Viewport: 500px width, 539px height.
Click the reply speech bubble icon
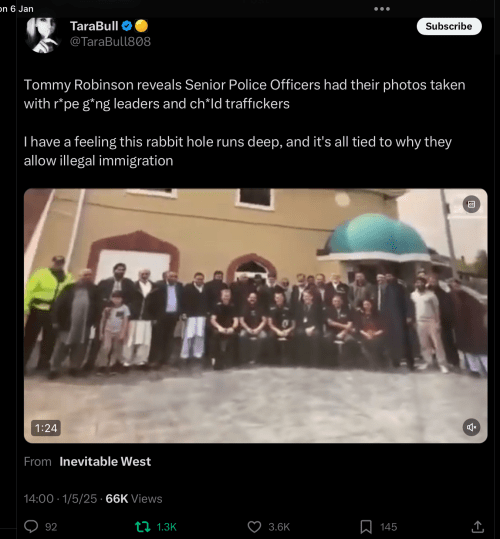[31, 527]
